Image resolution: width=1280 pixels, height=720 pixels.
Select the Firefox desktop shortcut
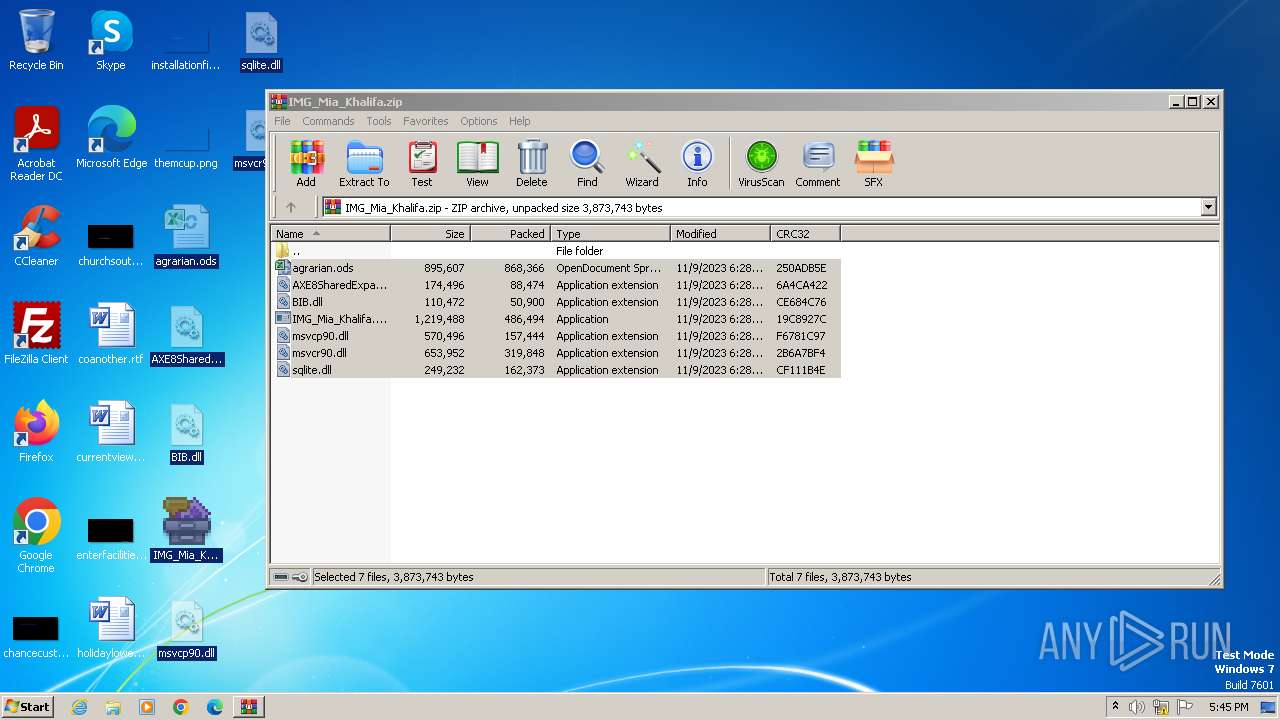[x=36, y=432]
